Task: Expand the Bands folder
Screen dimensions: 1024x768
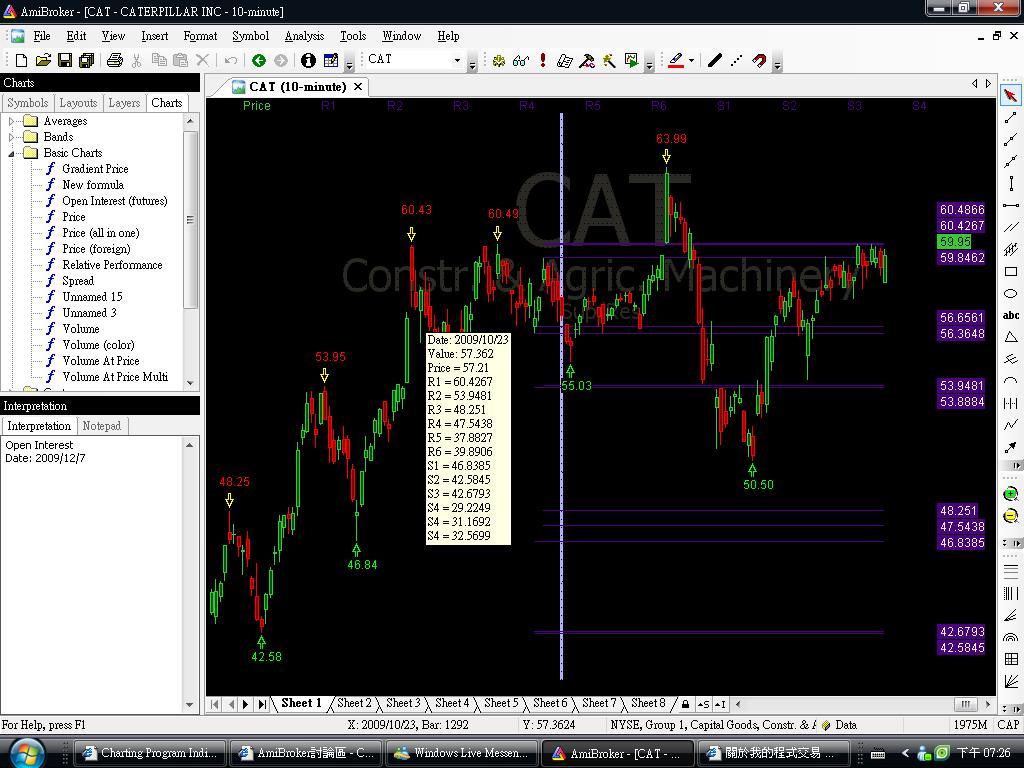Action: point(11,137)
